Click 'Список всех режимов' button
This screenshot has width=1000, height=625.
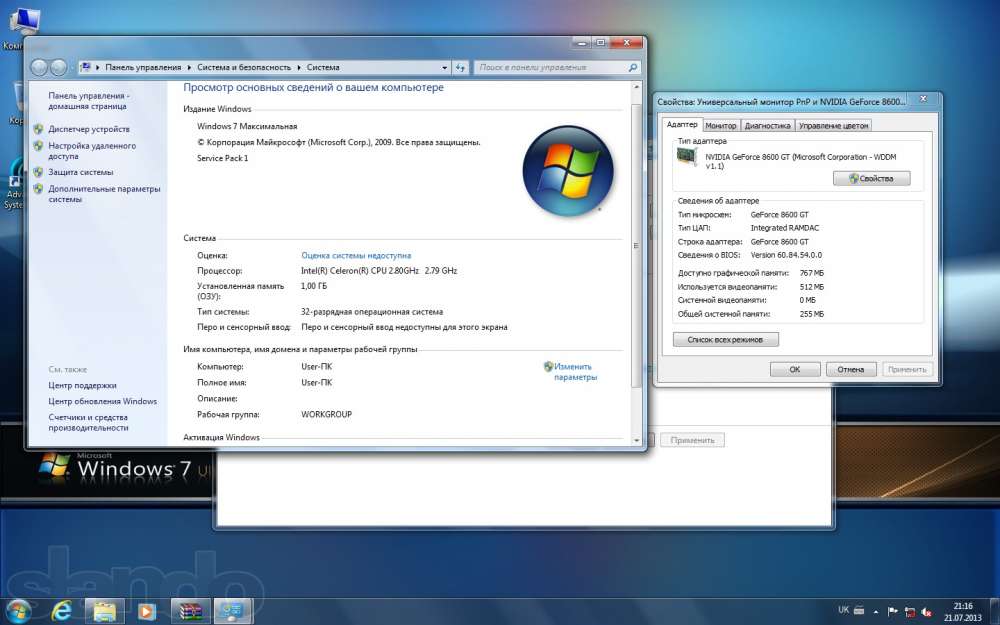[725, 339]
